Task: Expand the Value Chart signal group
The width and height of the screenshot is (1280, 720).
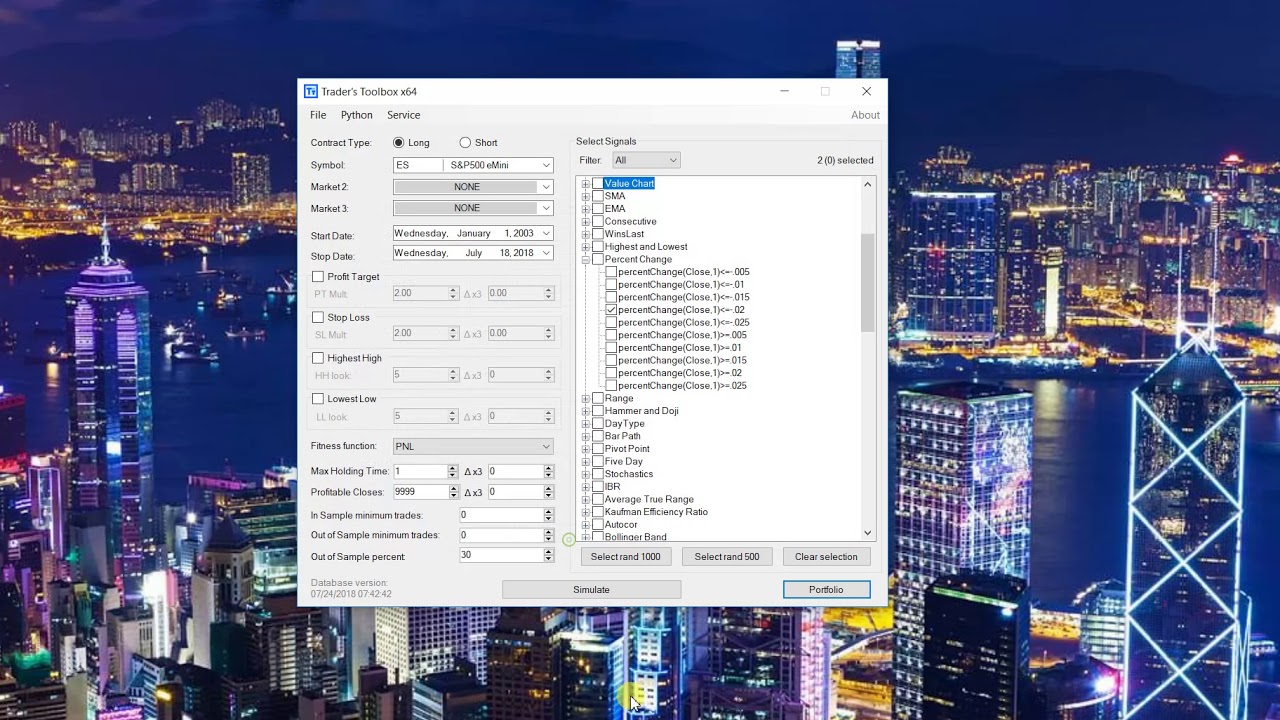Action: point(585,184)
